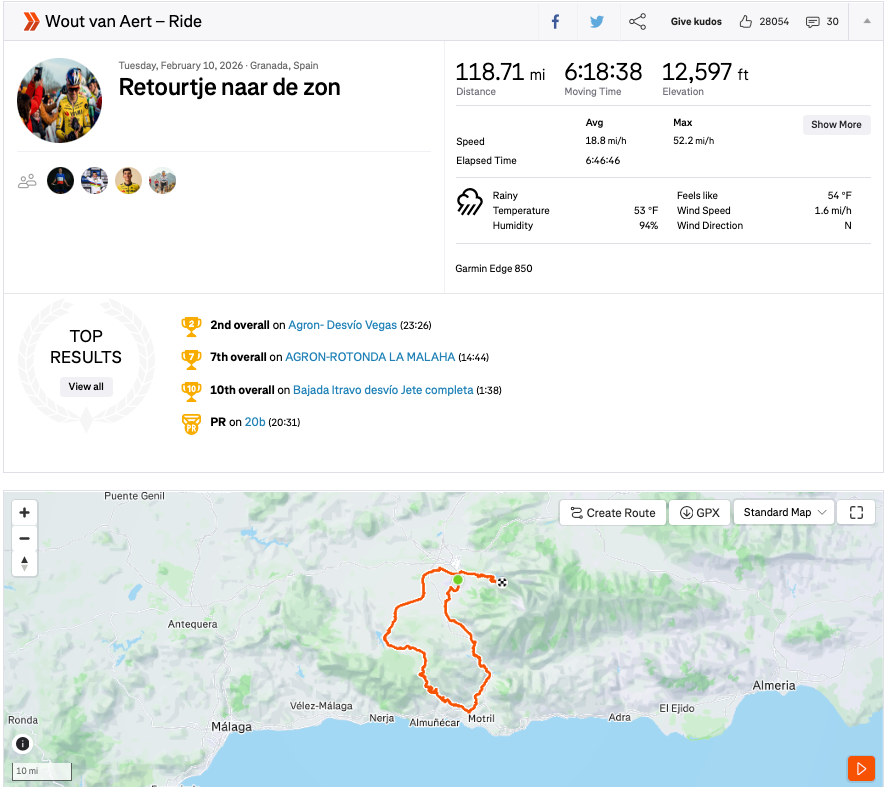This screenshot has height=787, width=887.
Task: Share the ride on Facebook
Action: click(x=556, y=21)
